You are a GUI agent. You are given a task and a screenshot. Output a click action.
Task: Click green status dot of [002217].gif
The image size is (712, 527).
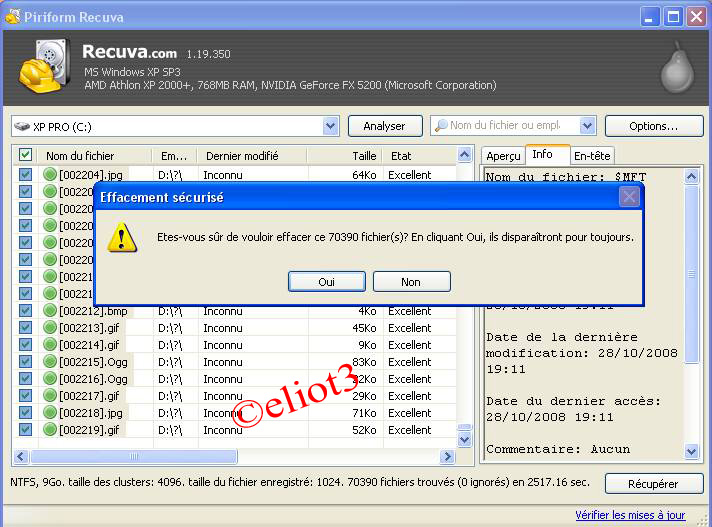pyautogui.click(x=49, y=395)
